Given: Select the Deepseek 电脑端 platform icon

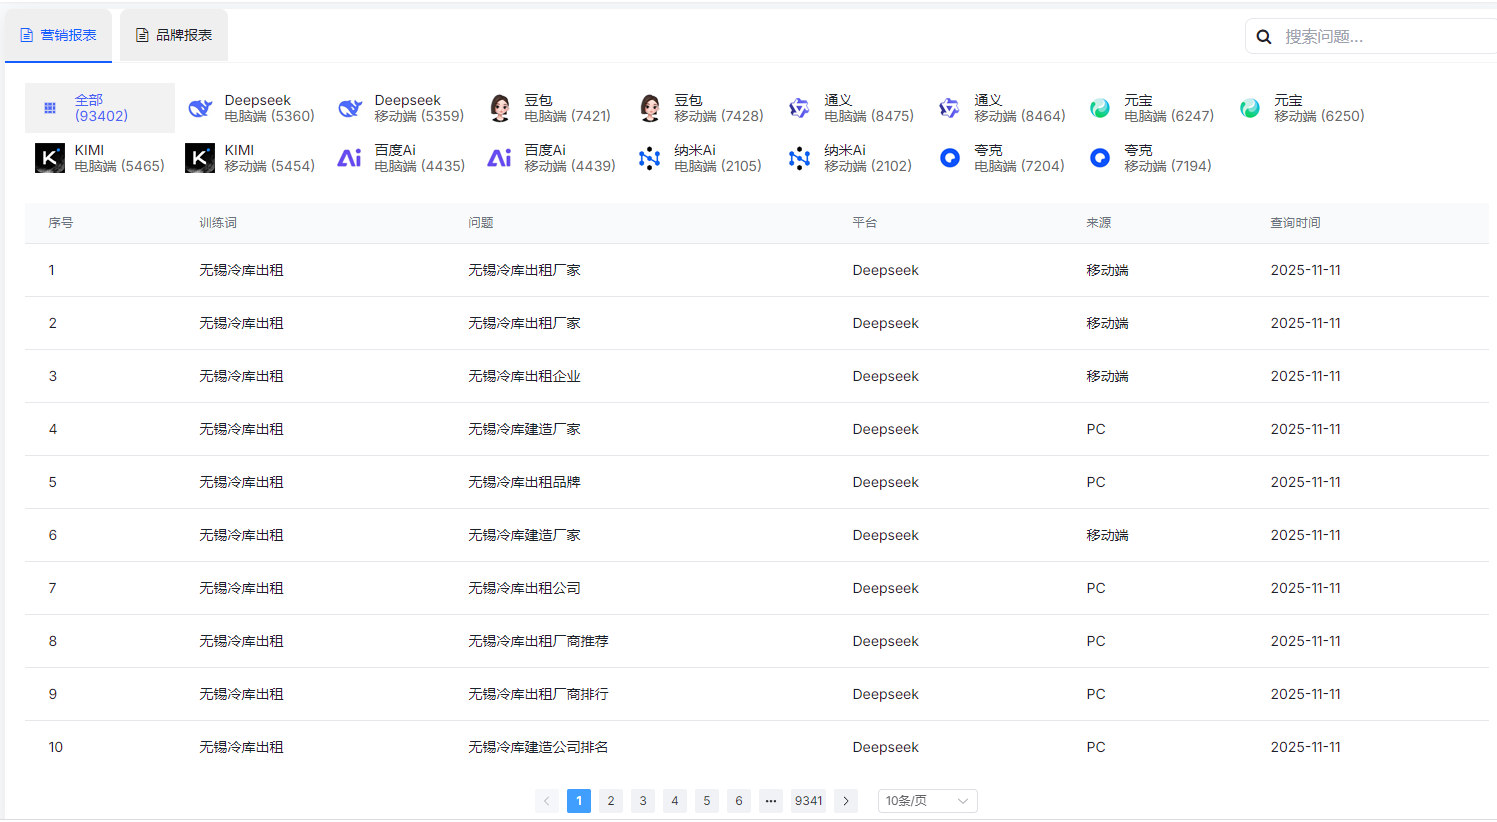Looking at the screenshot, I should point(199,107).
